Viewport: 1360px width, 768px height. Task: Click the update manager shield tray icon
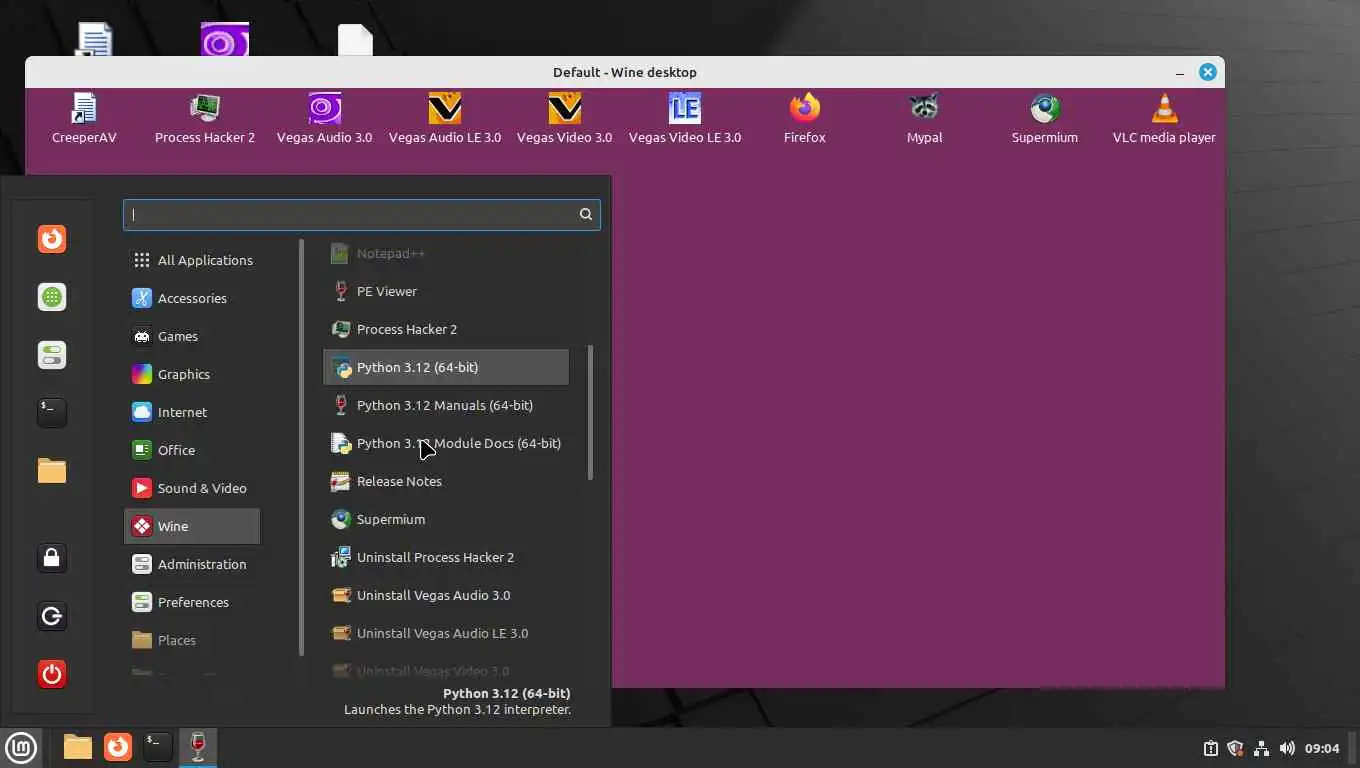1235,748
